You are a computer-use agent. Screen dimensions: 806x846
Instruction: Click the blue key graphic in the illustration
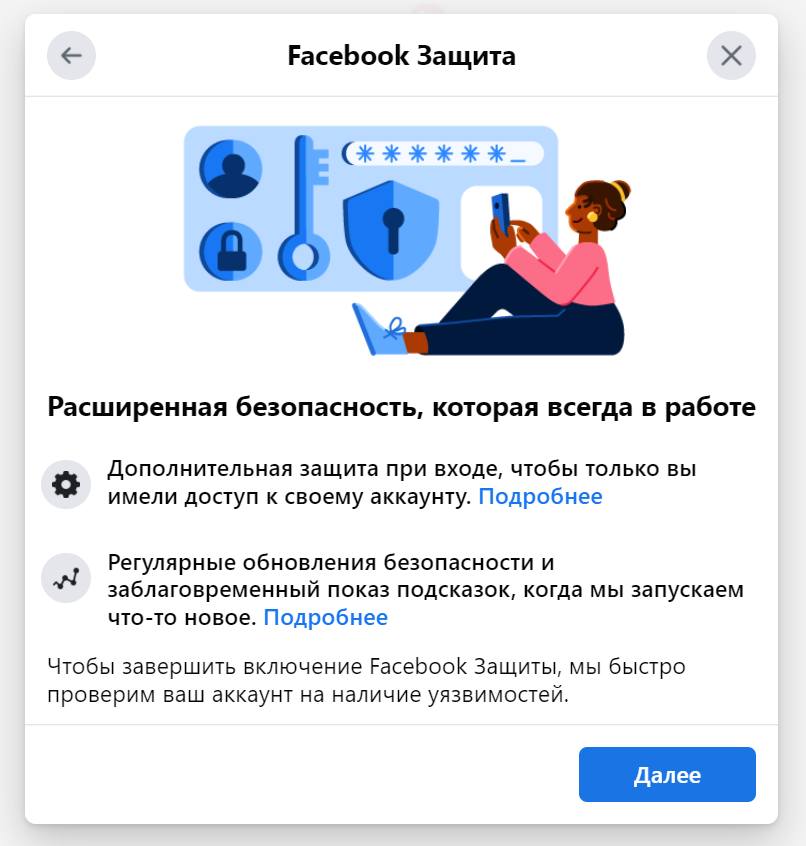tap(304, 208)
